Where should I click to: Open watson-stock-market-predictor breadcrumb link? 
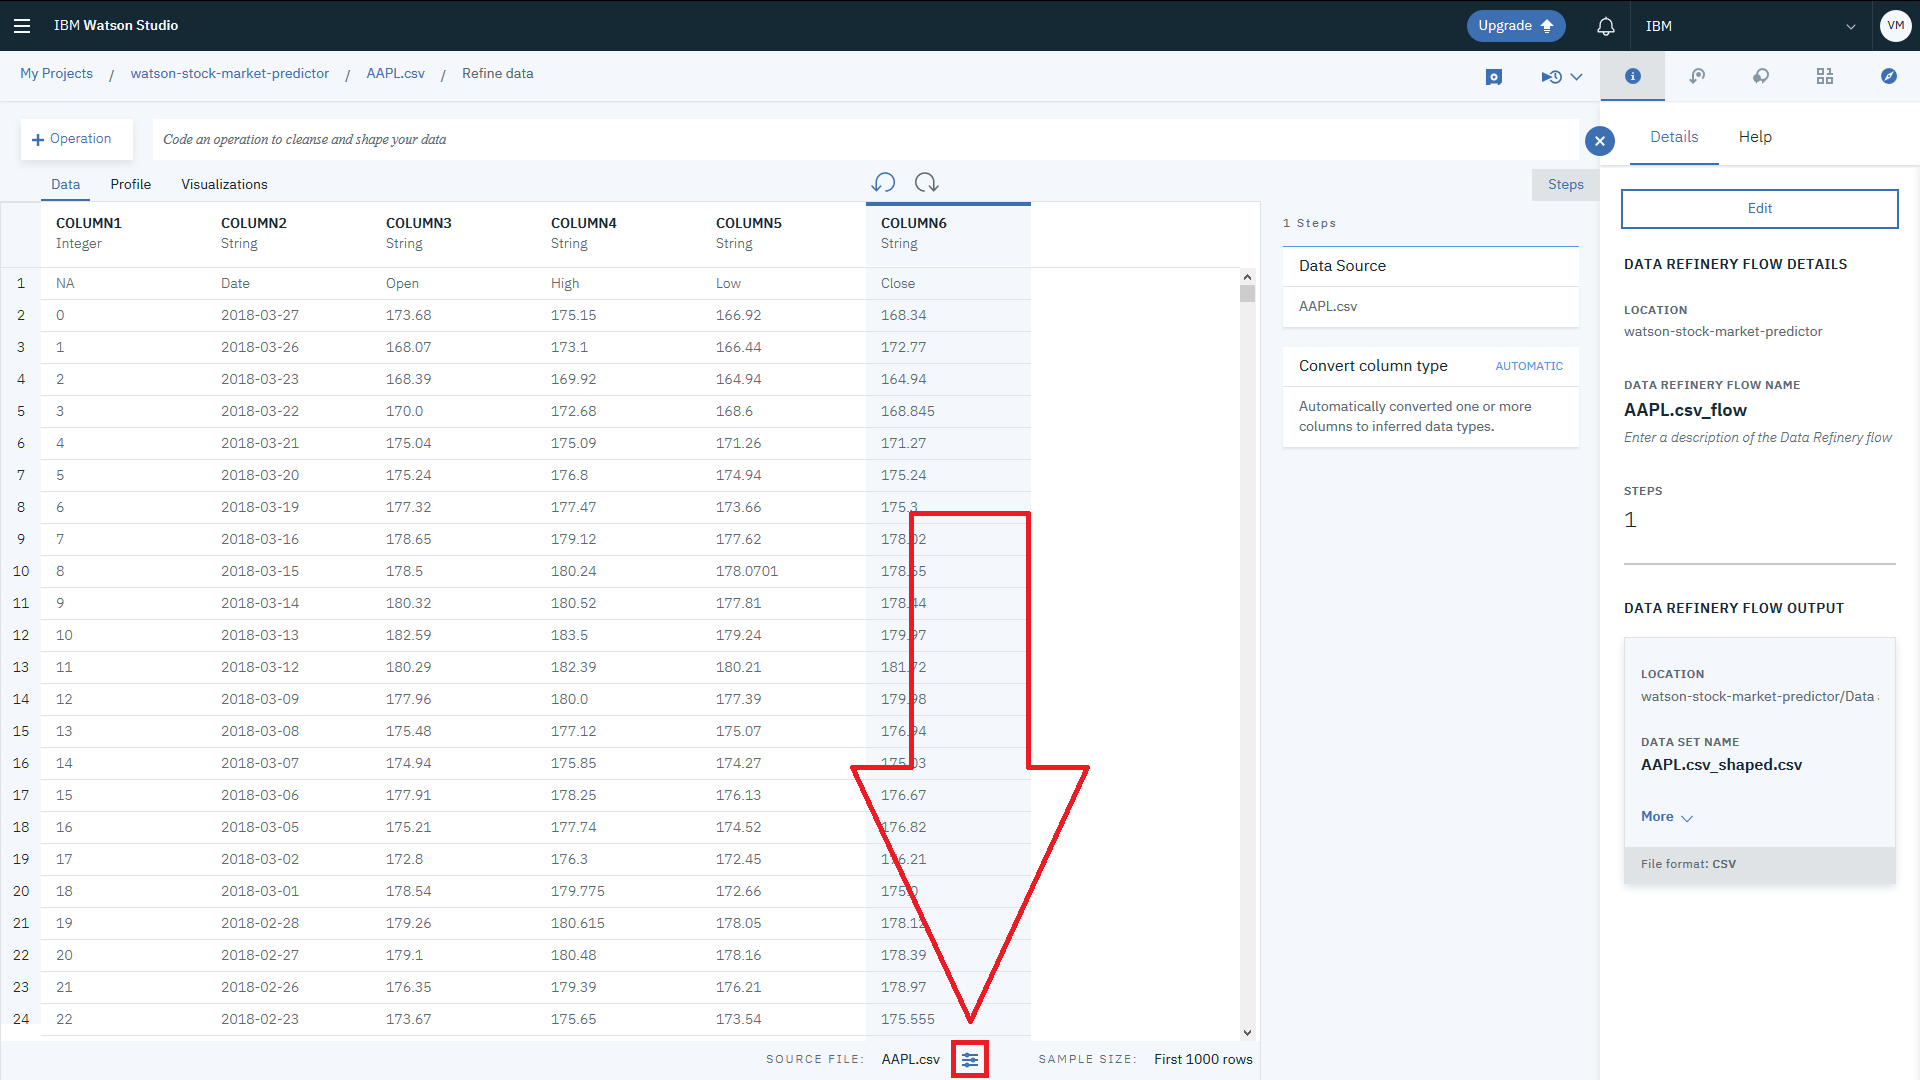pos(229,74)
